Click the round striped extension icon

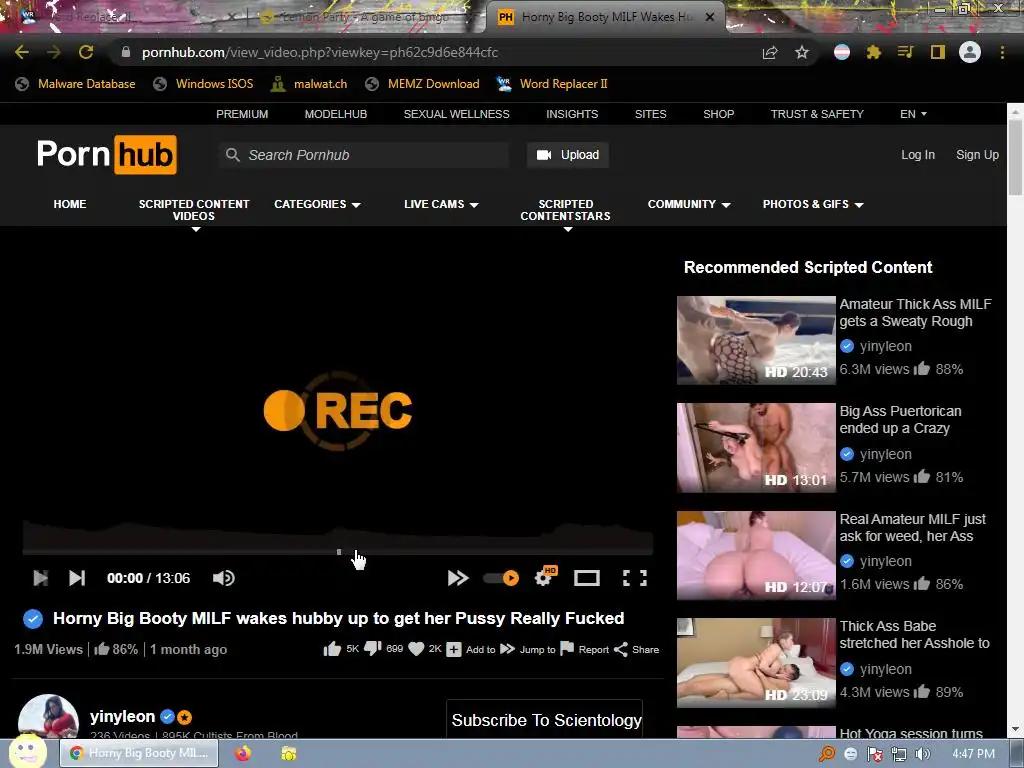tap(842, 52)
